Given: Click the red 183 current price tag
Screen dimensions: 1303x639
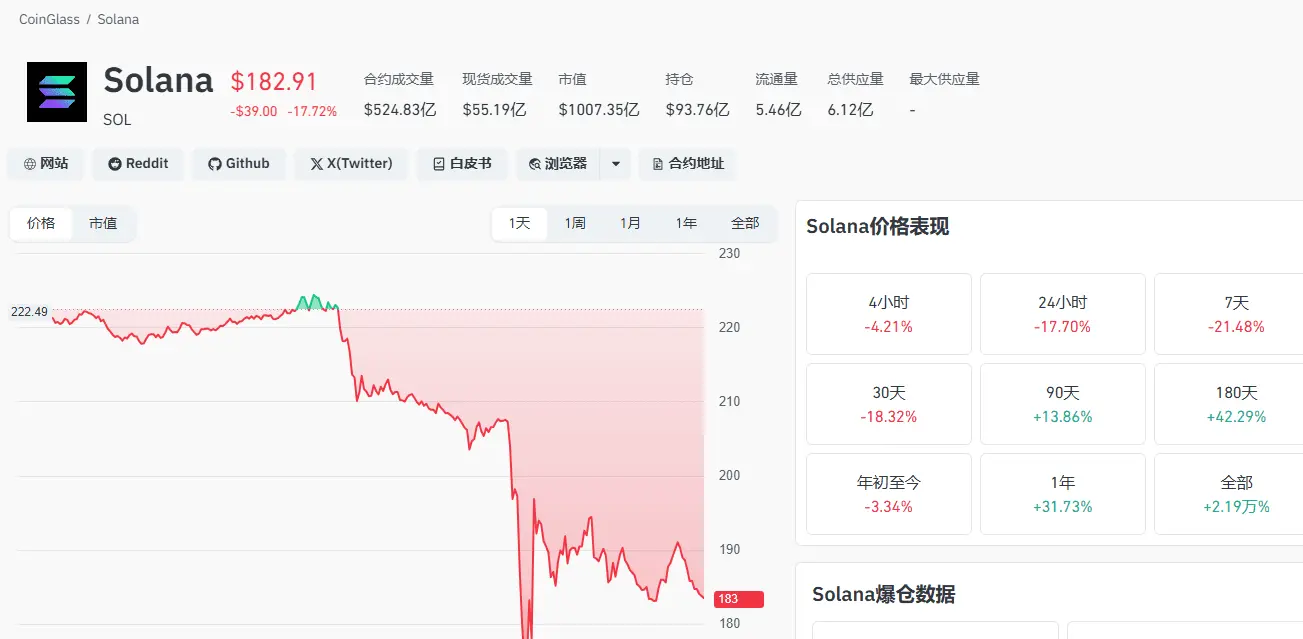Looking at the screenshot, I should click(739, 599).
